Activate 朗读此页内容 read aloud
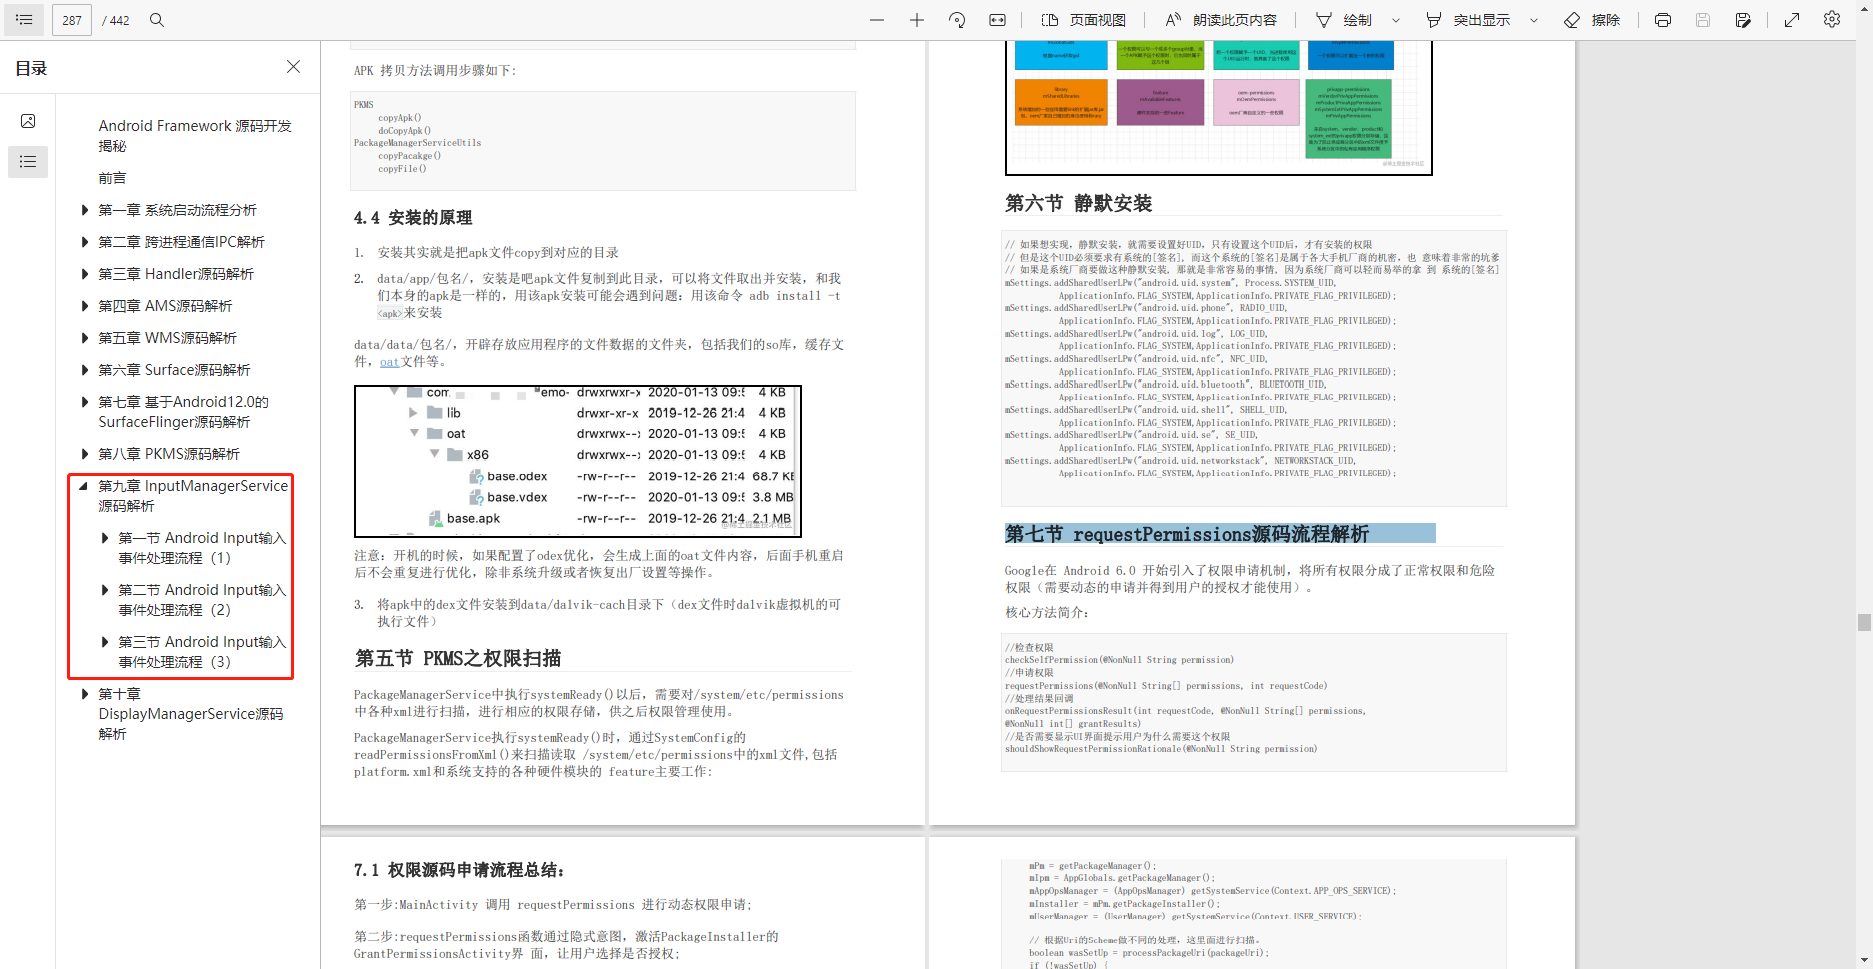 (x=1215, y=19)
